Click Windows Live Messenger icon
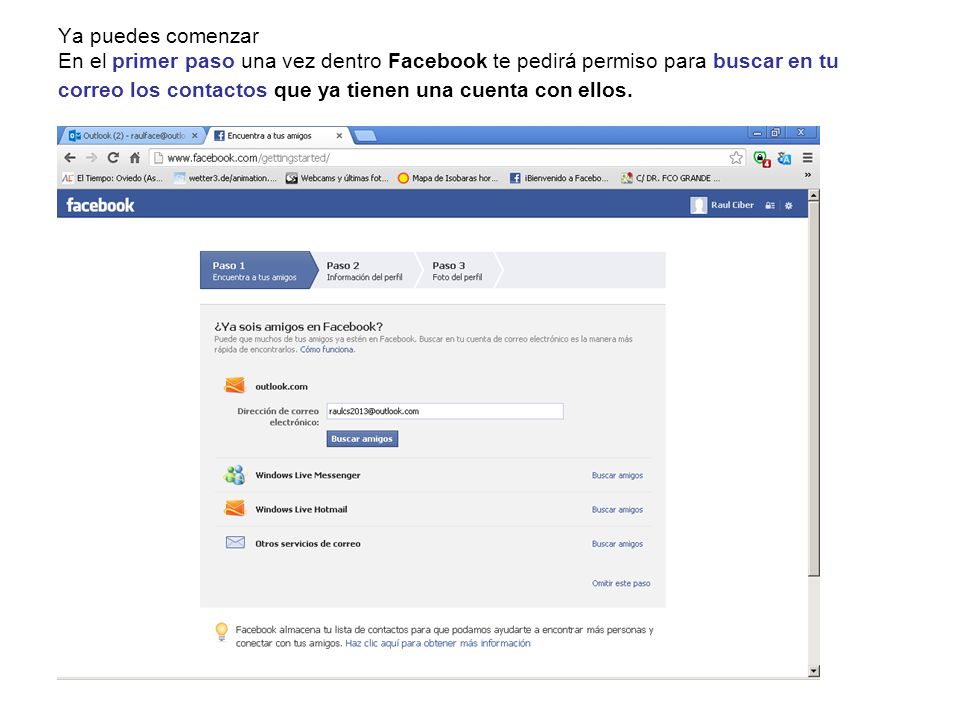The image size is (960, 720). (x=234, y=474)
